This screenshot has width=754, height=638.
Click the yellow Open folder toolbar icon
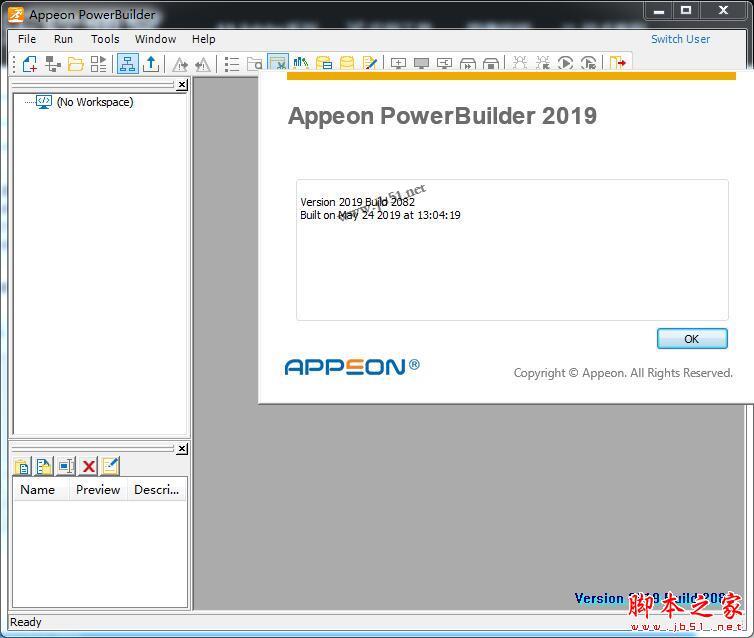(75, 63)
